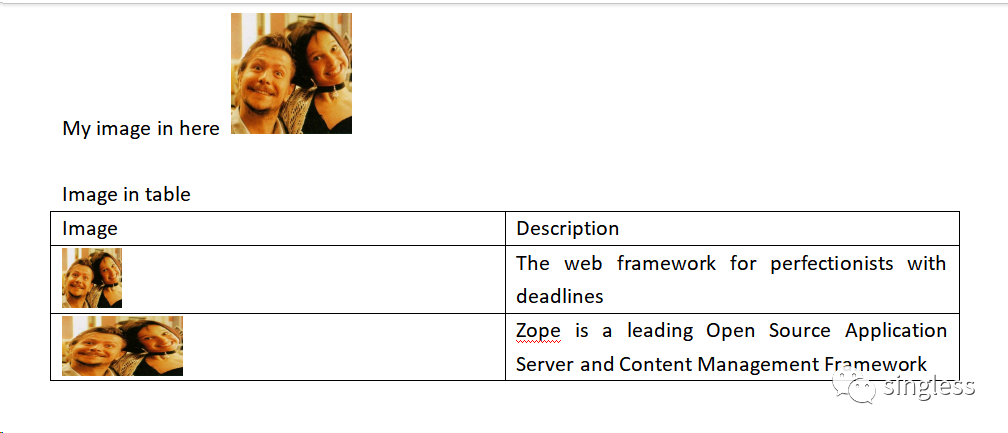
Task: Select the large photo beside the paragraph text
Action: point(291,73)
